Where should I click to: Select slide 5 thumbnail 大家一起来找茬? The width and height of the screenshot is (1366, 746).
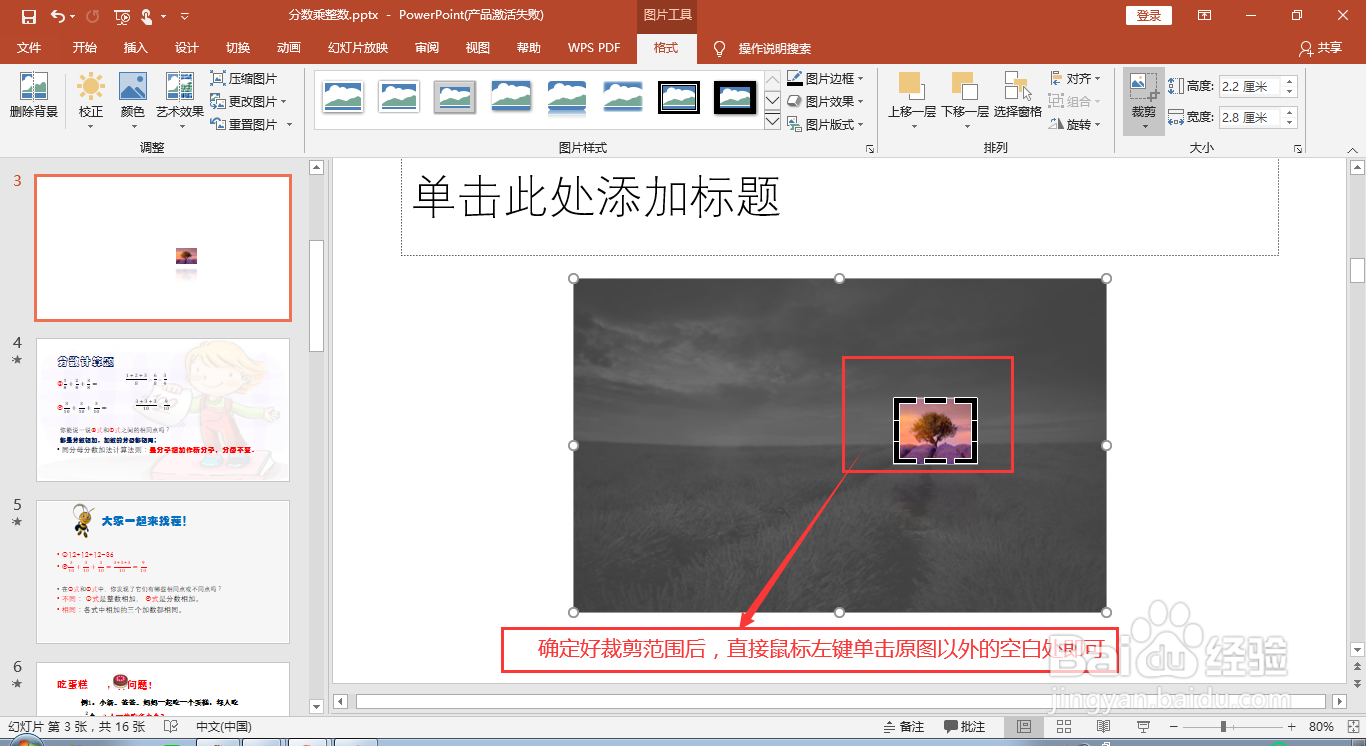[163, 572]
